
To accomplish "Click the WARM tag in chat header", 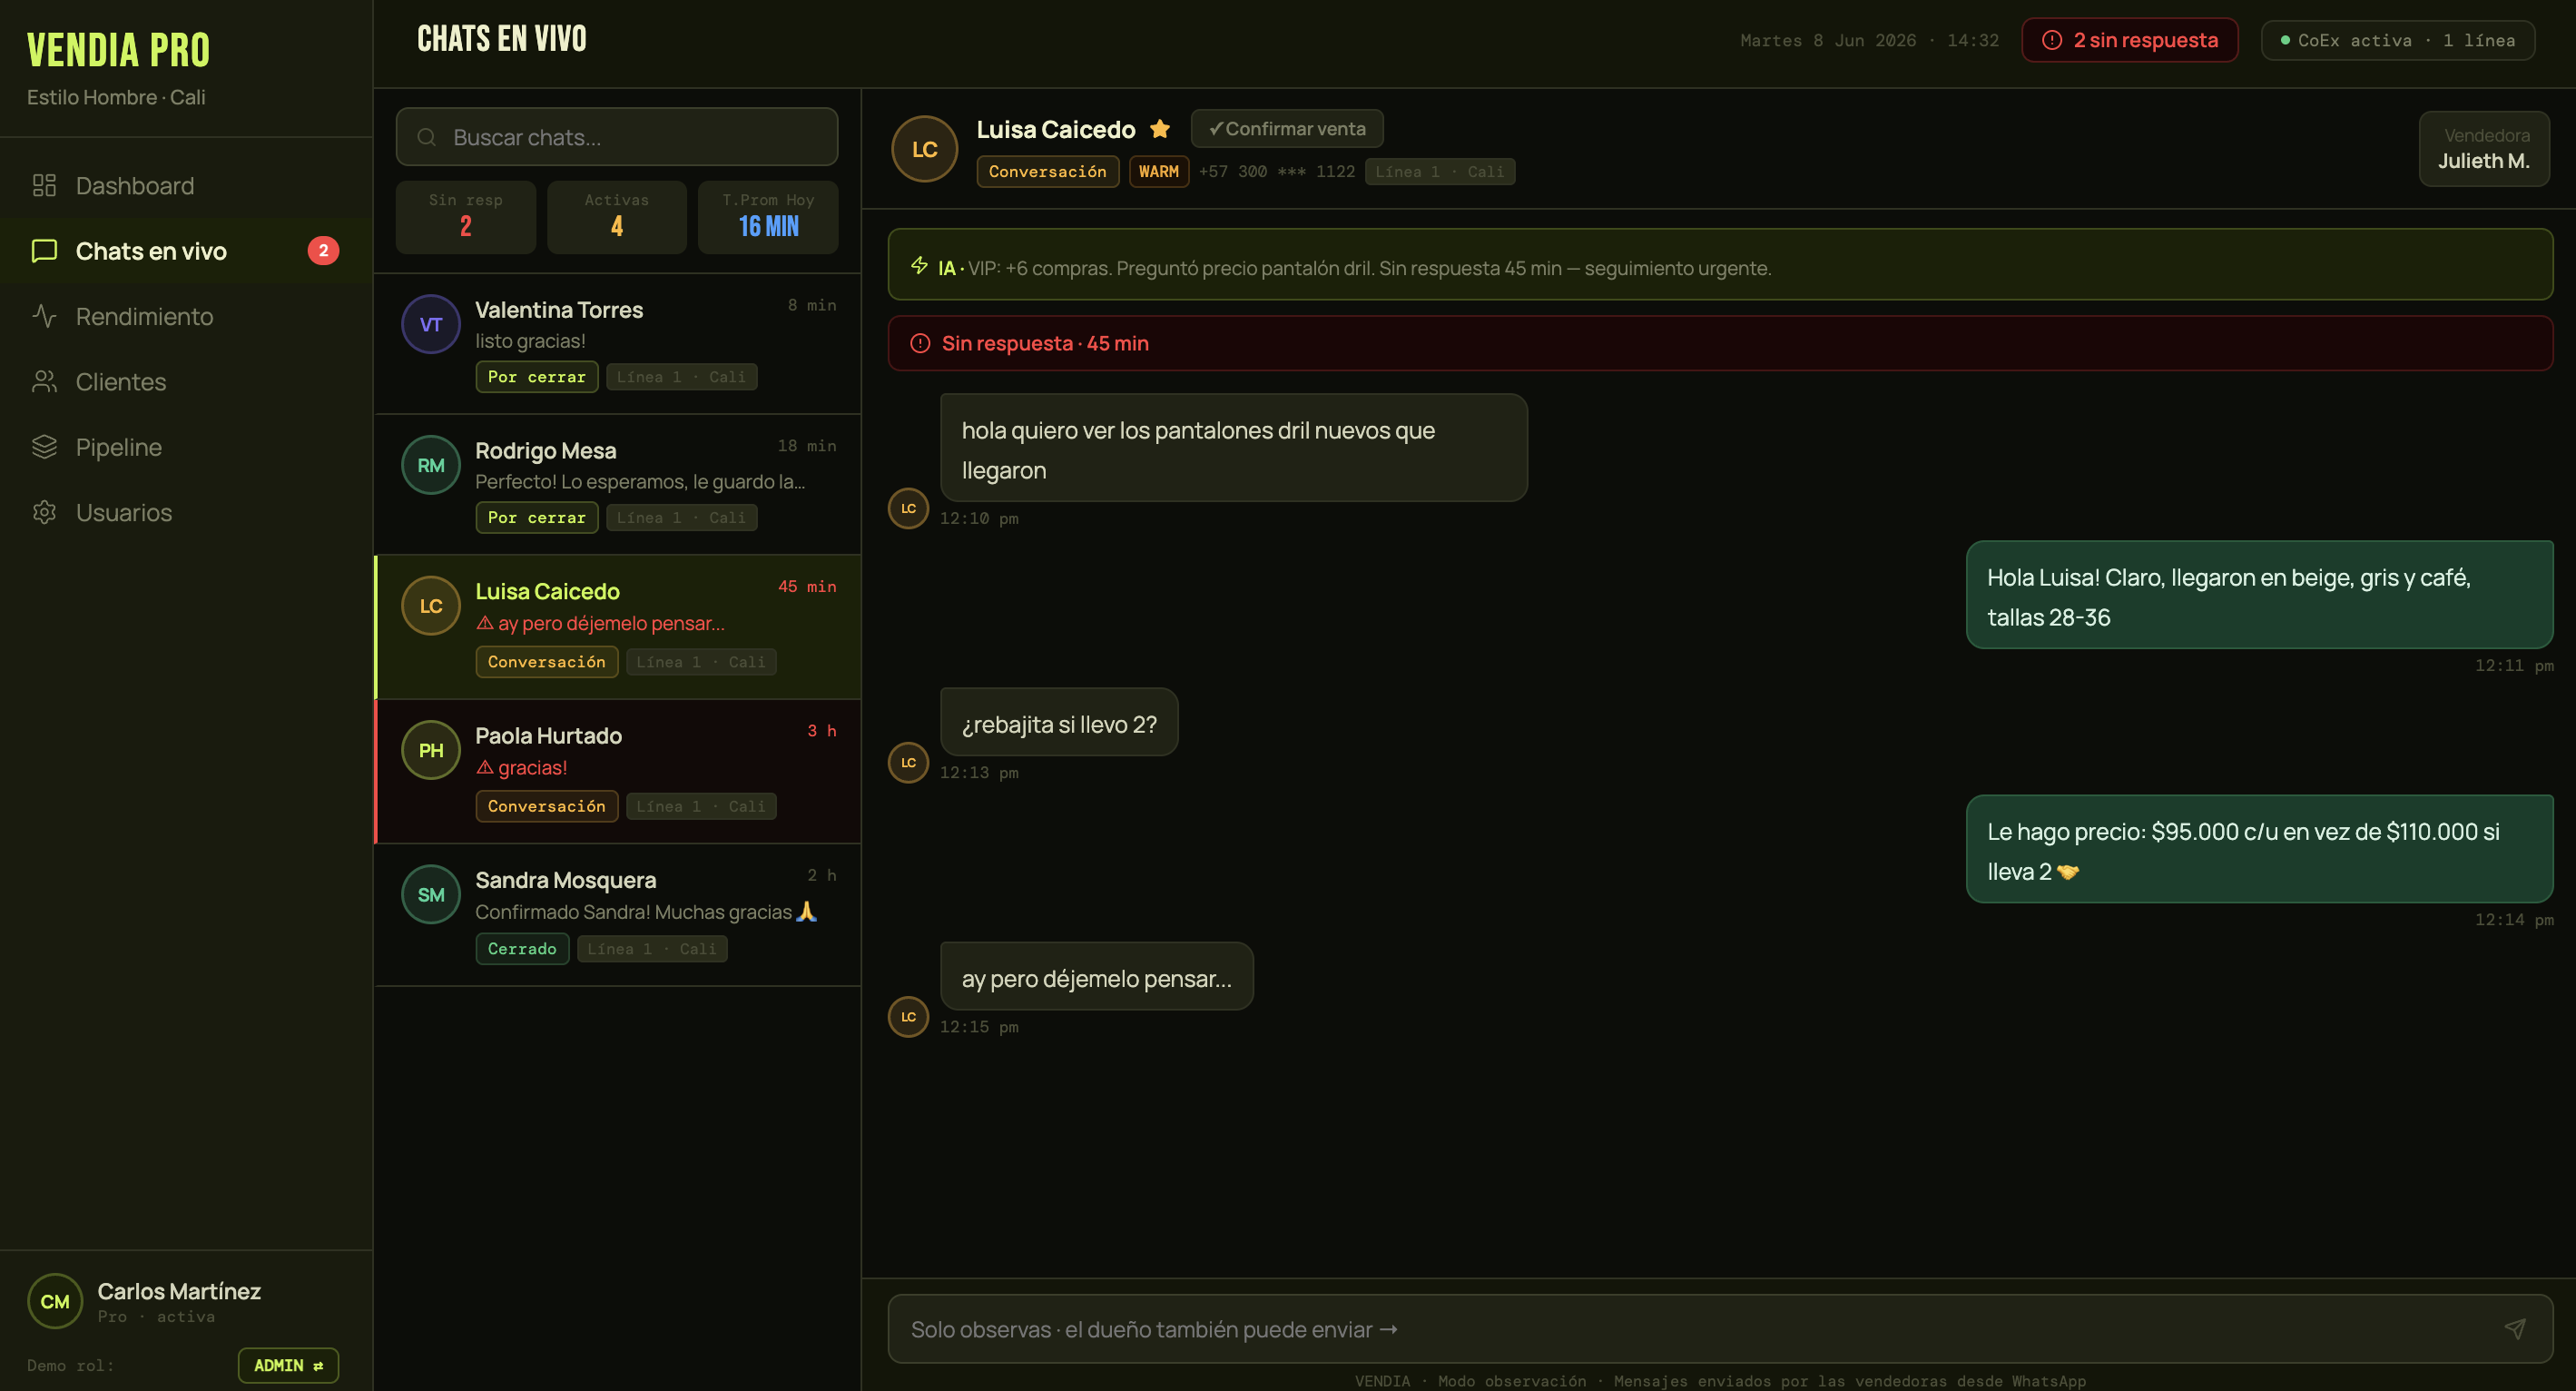I will [x=1158, y=171].
